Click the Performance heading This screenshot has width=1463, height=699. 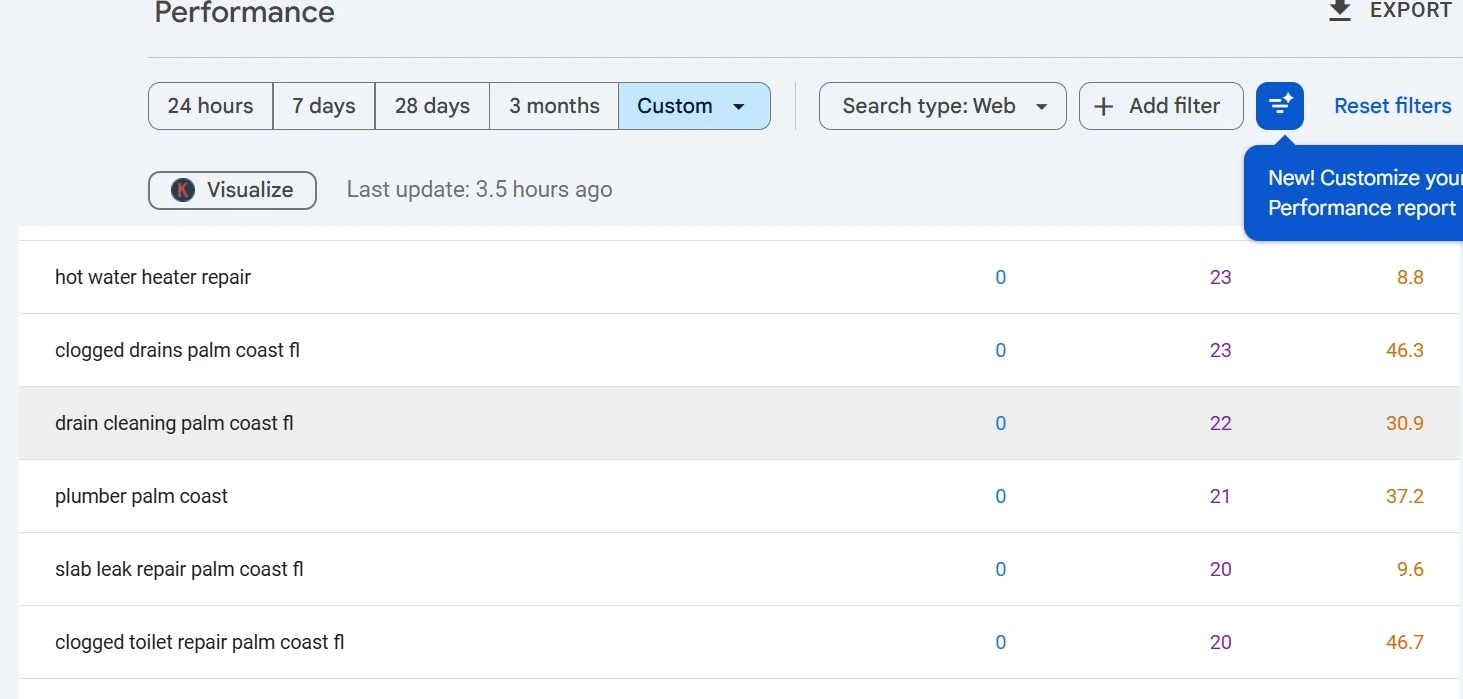point(244,12)
